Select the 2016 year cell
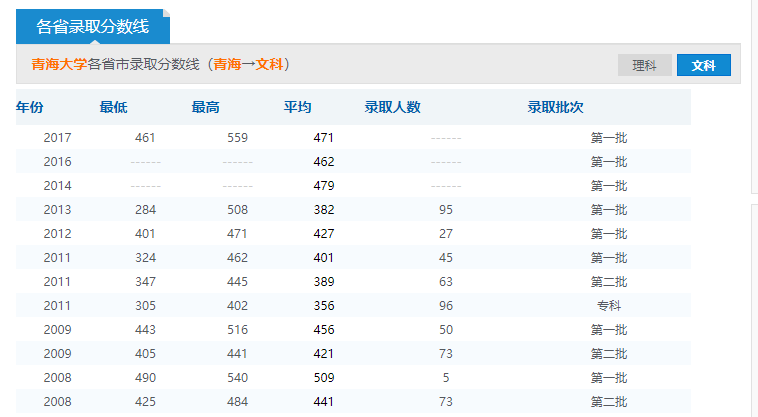The image size is (758, 417). click(x=58, y=162)
